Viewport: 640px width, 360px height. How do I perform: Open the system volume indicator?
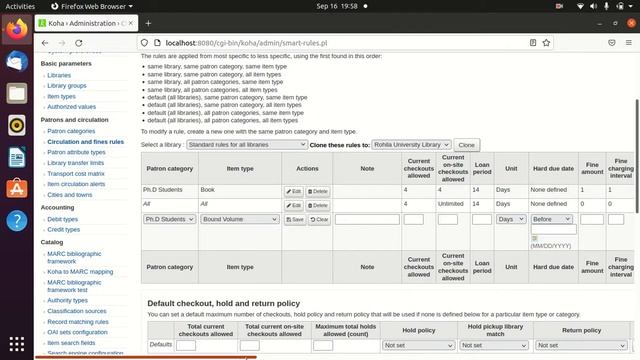(593, 6)
